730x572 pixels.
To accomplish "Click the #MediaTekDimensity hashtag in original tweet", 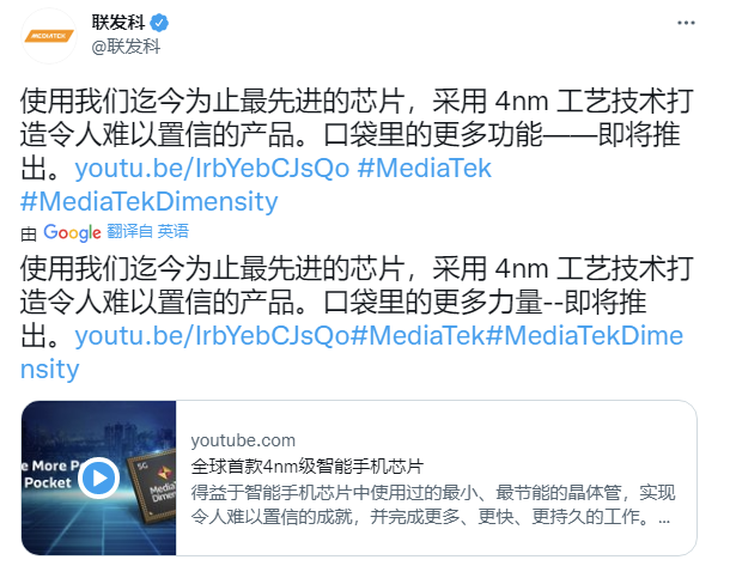I will click(149, 202).
